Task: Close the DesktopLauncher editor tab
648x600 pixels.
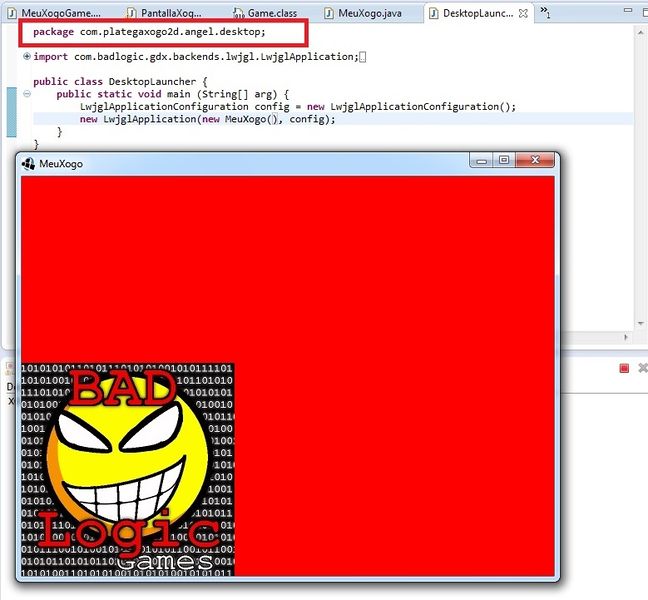Action: 523,13
